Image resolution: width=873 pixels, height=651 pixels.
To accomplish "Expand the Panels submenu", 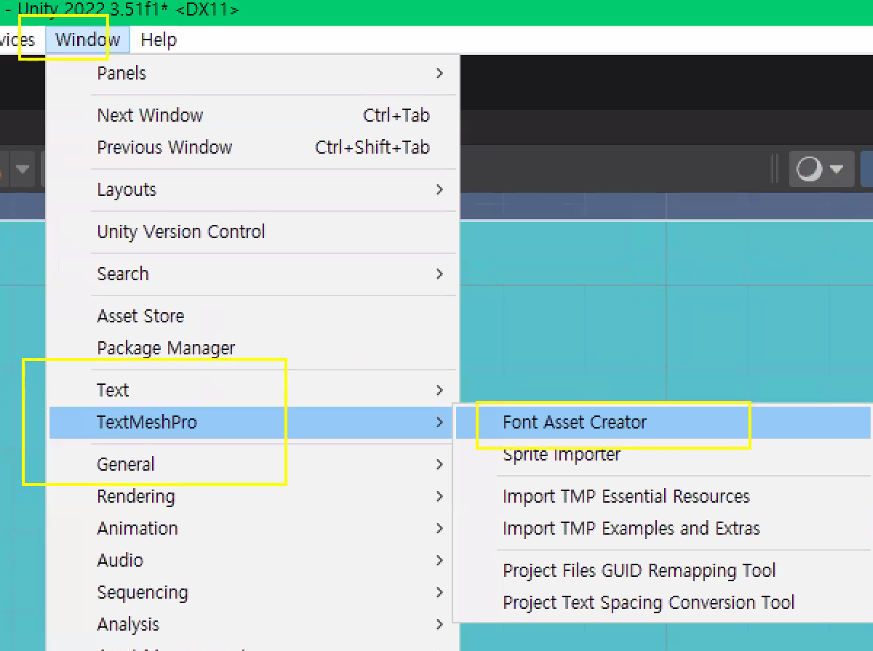I will (253, 73).
